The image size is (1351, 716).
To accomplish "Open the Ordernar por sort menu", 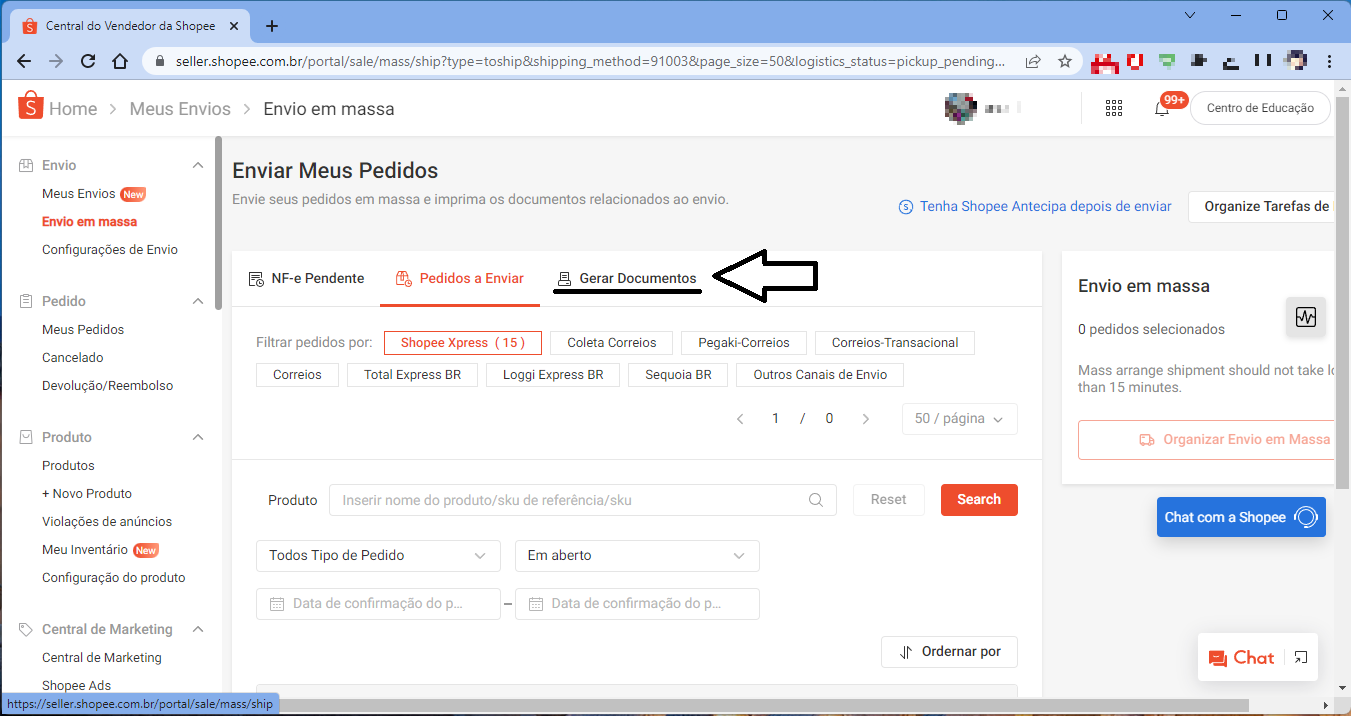I will 949,652.
